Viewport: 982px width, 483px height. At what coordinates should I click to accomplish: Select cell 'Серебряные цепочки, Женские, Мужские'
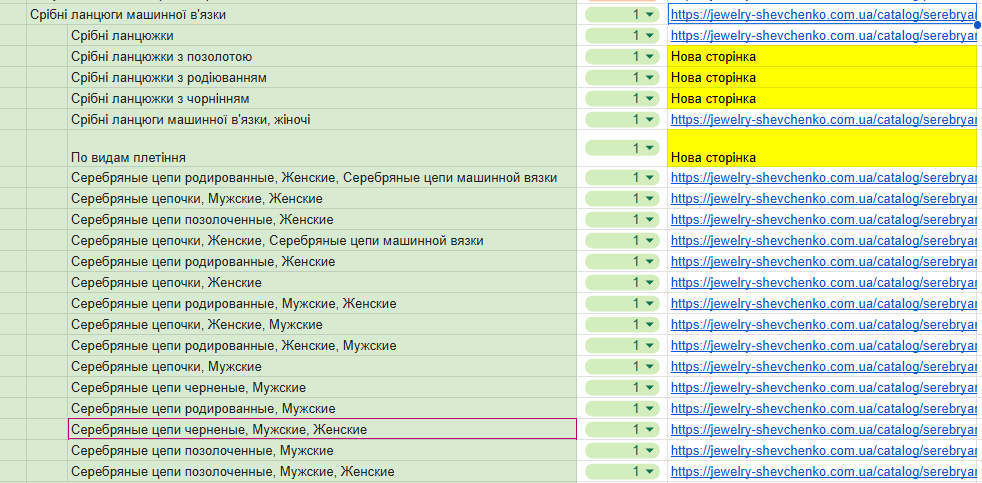[x=323, y=325]
